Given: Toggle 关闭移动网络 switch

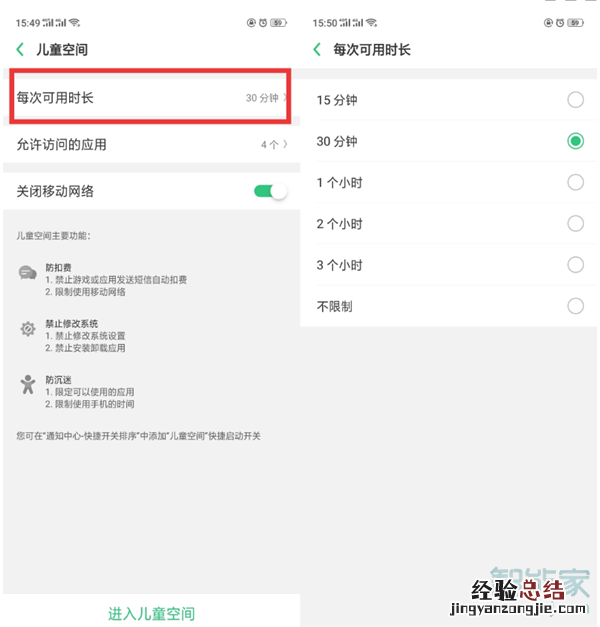Looking at the screenshot, I should point(270,191).
